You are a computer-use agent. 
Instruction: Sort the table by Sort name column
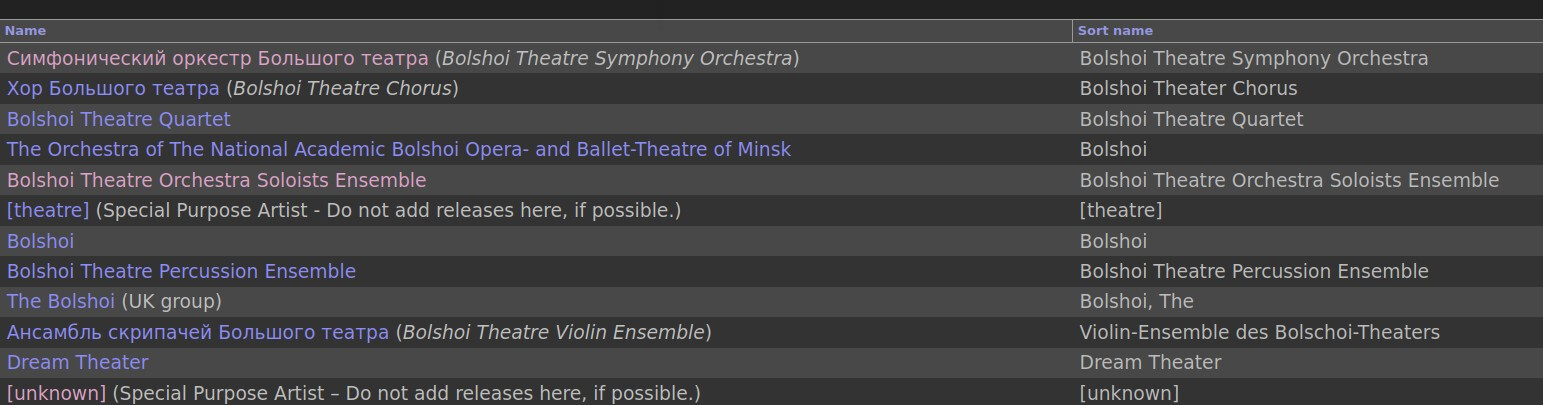(1115, 31)
